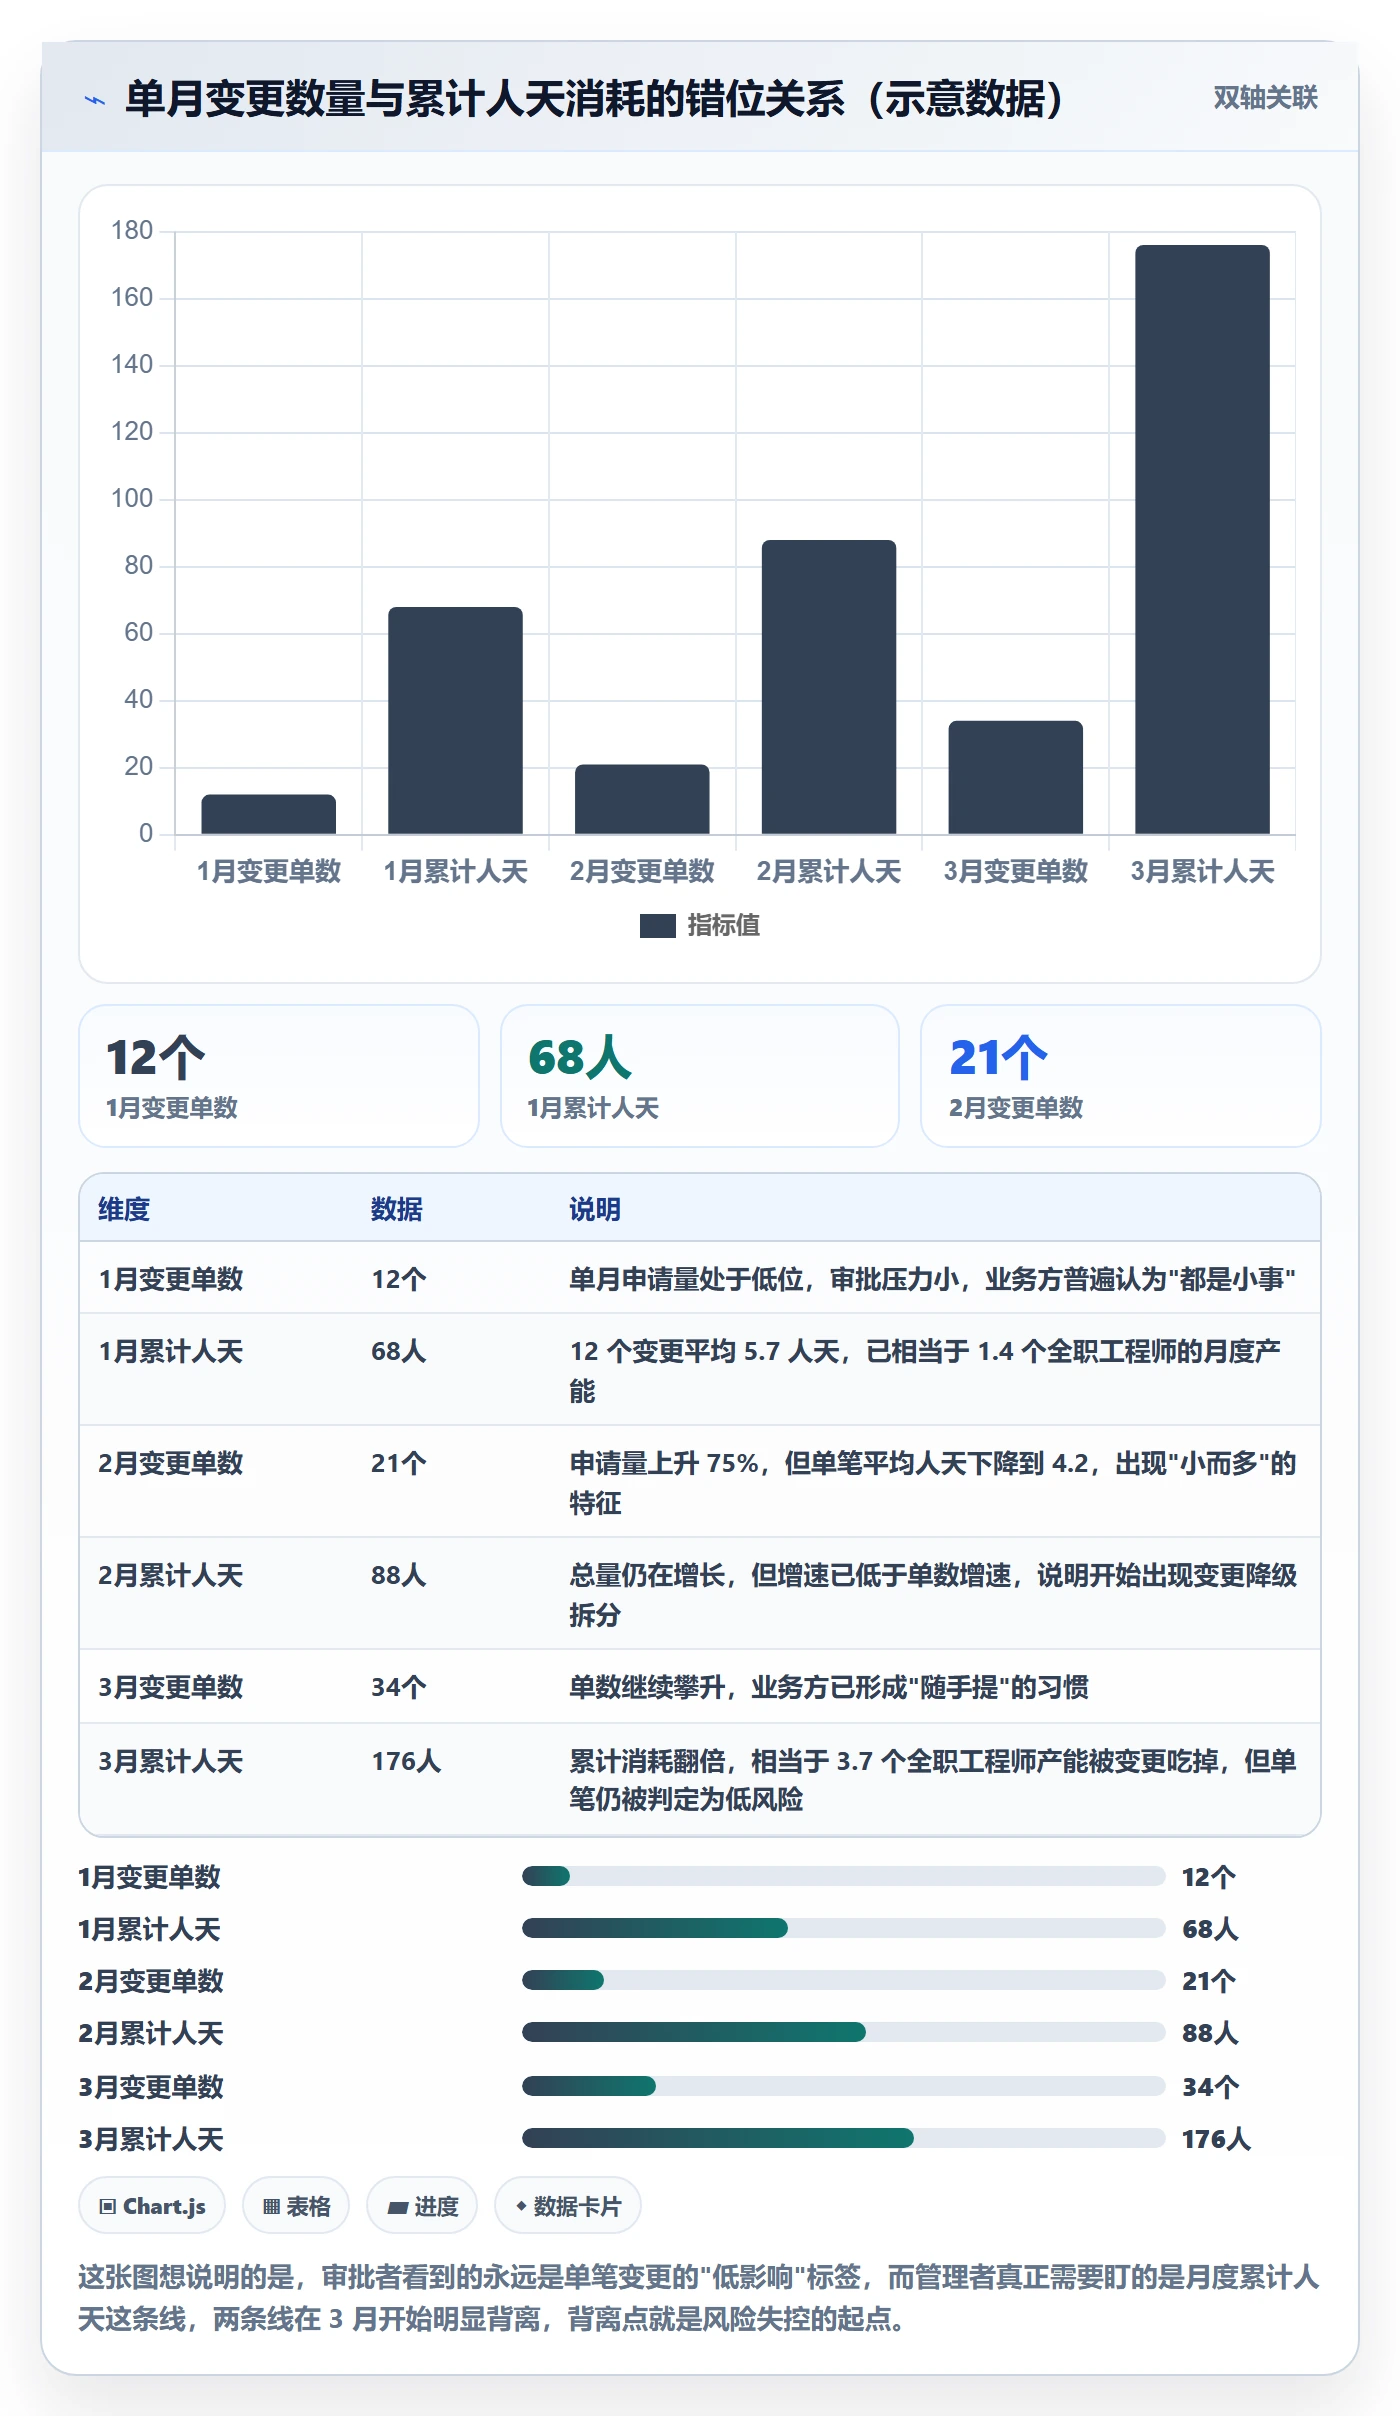1400x2416 pixels.
Task: Select table cell 21个
Action: click(398, 1463)
